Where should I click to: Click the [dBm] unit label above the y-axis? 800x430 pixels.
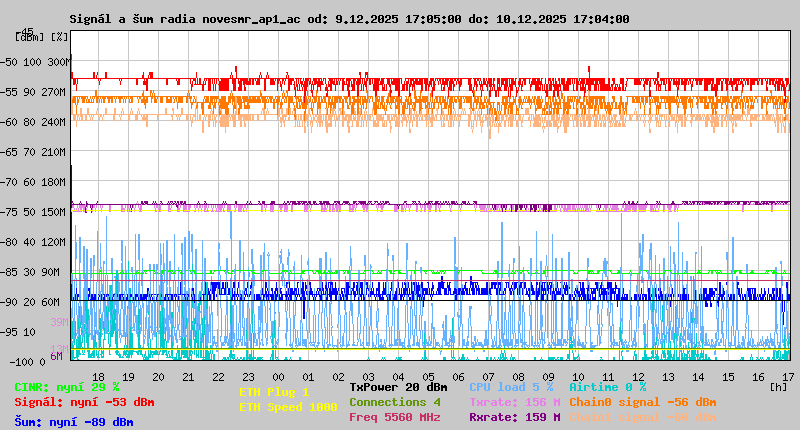(x=31, y=36)
